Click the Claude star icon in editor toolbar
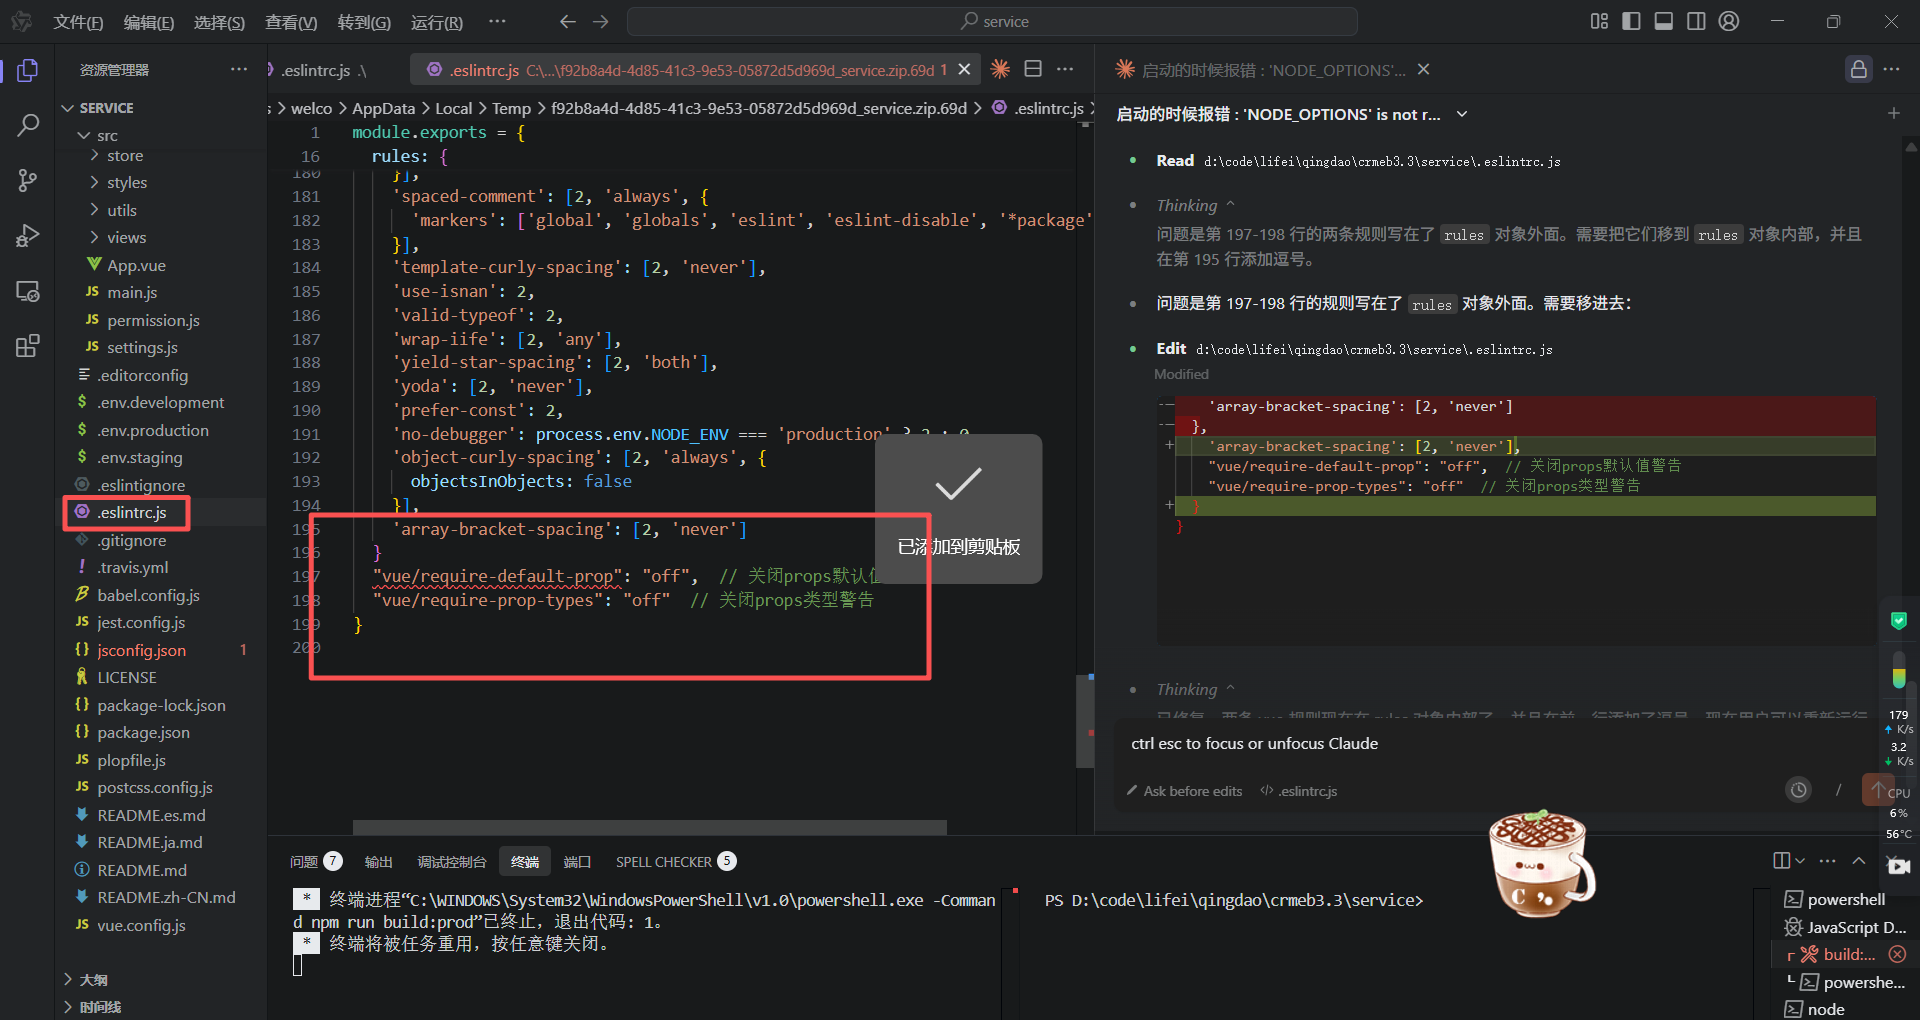 click(1000, 69)
